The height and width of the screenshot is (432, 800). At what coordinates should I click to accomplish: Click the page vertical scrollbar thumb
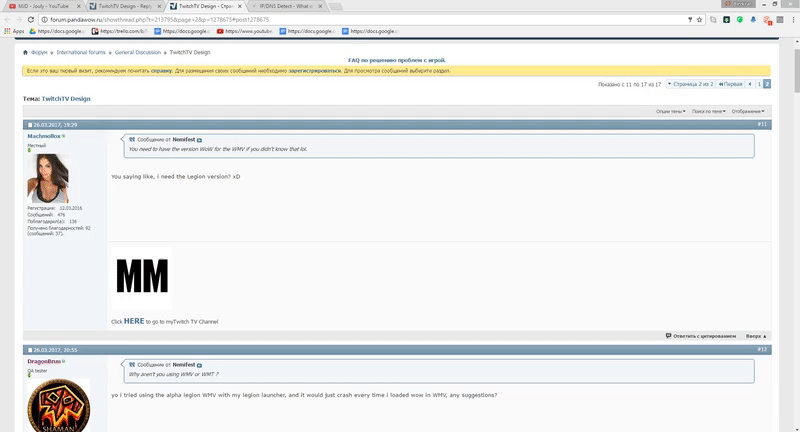tap(796, 69)
